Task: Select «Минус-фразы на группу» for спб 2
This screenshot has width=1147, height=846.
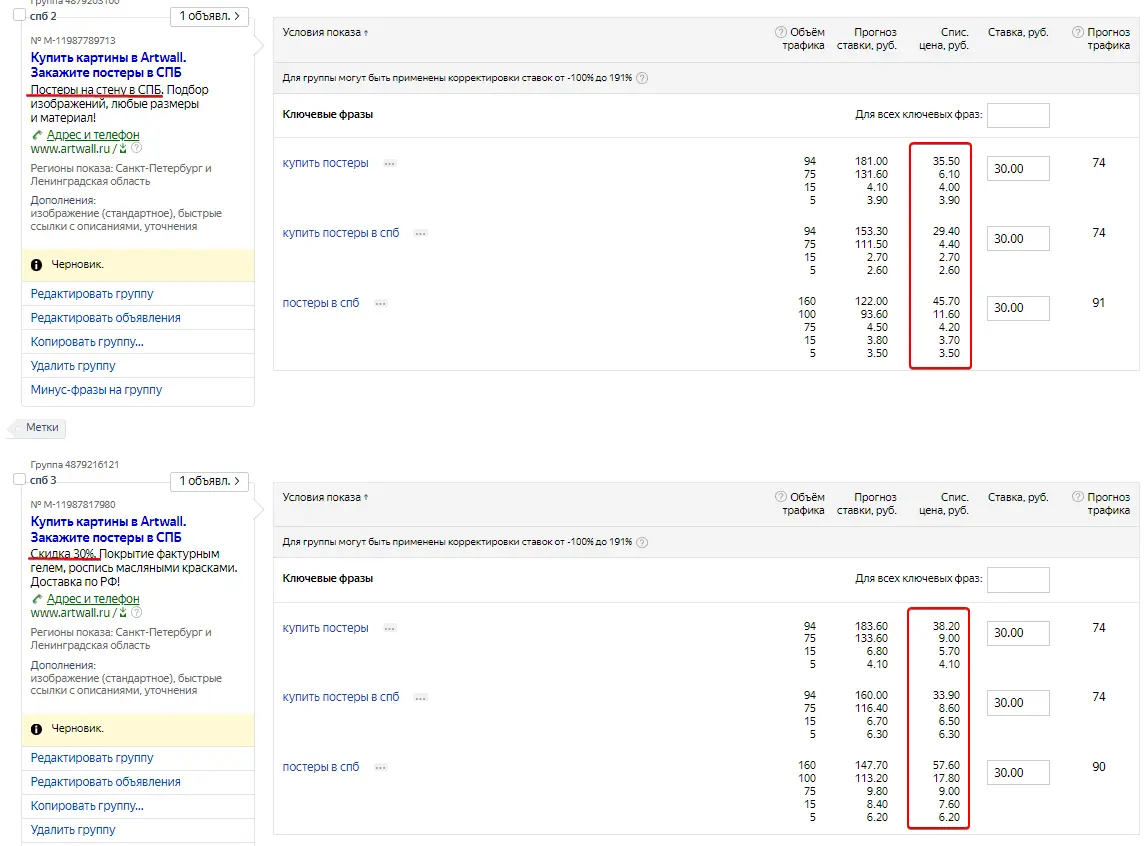Action: click(x=96, y=390)
